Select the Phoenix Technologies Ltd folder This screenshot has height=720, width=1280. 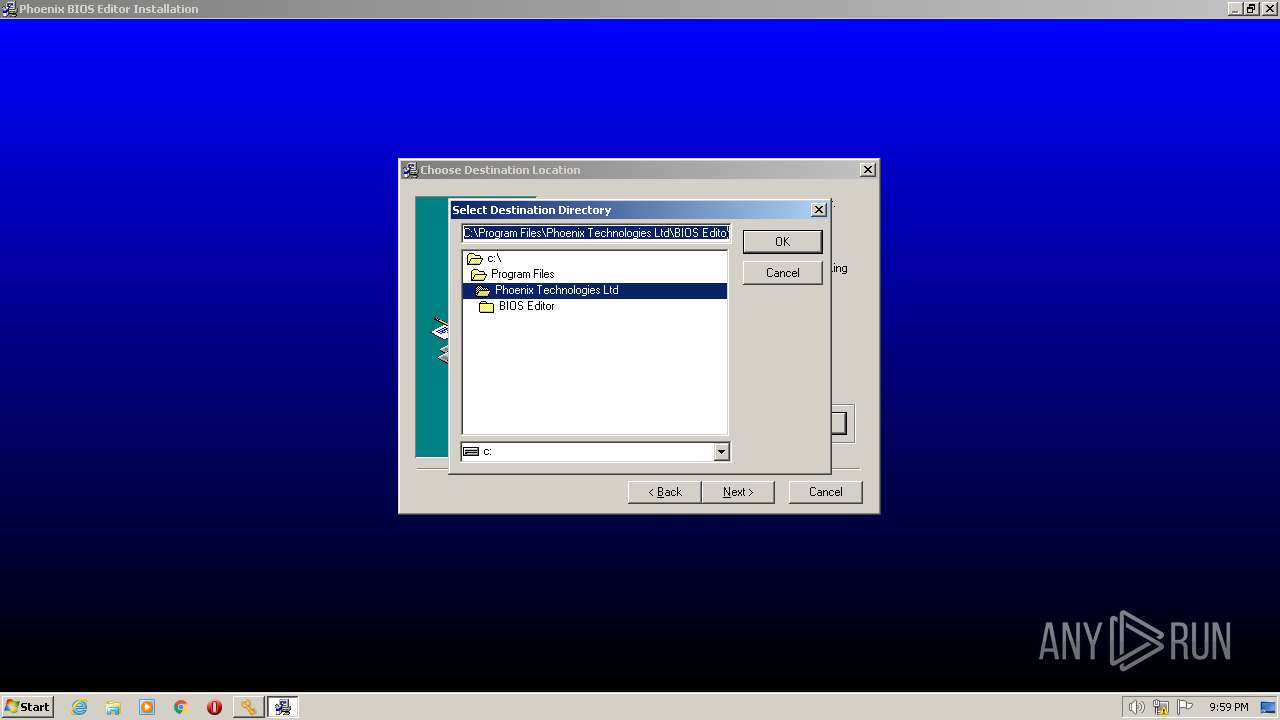point(594,290)
